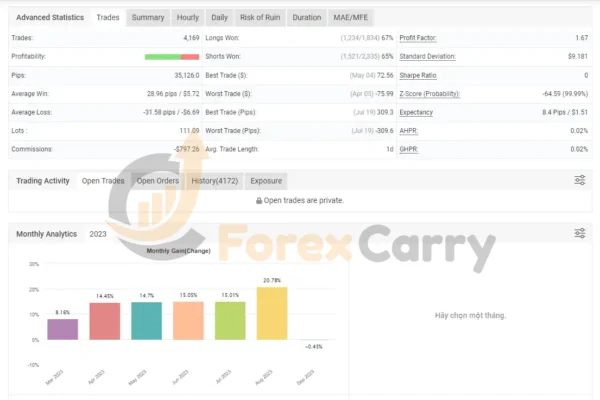Open the Monthly Analytics filter settings icon

coord(580,233)
